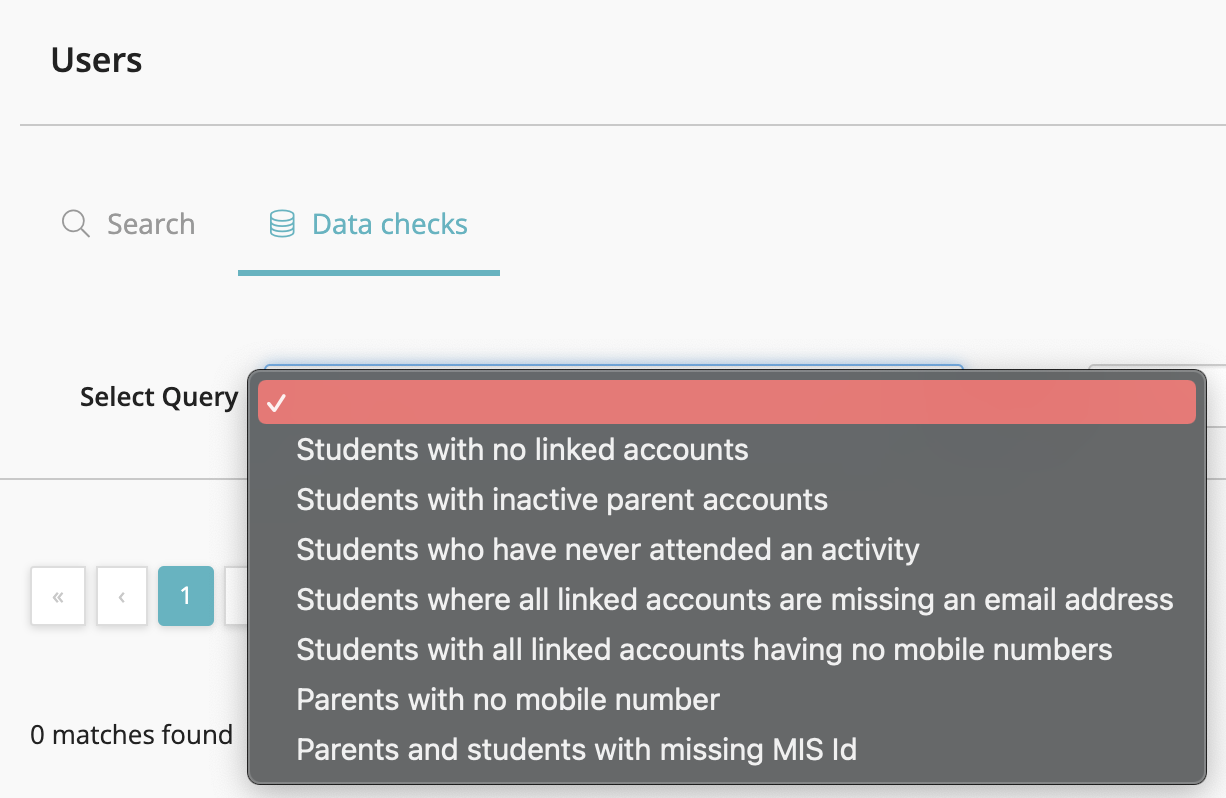Click the 0 matches found text
Image resolution: width=1226 pixels, height=798 pixels.
click(x=131, y=735)
